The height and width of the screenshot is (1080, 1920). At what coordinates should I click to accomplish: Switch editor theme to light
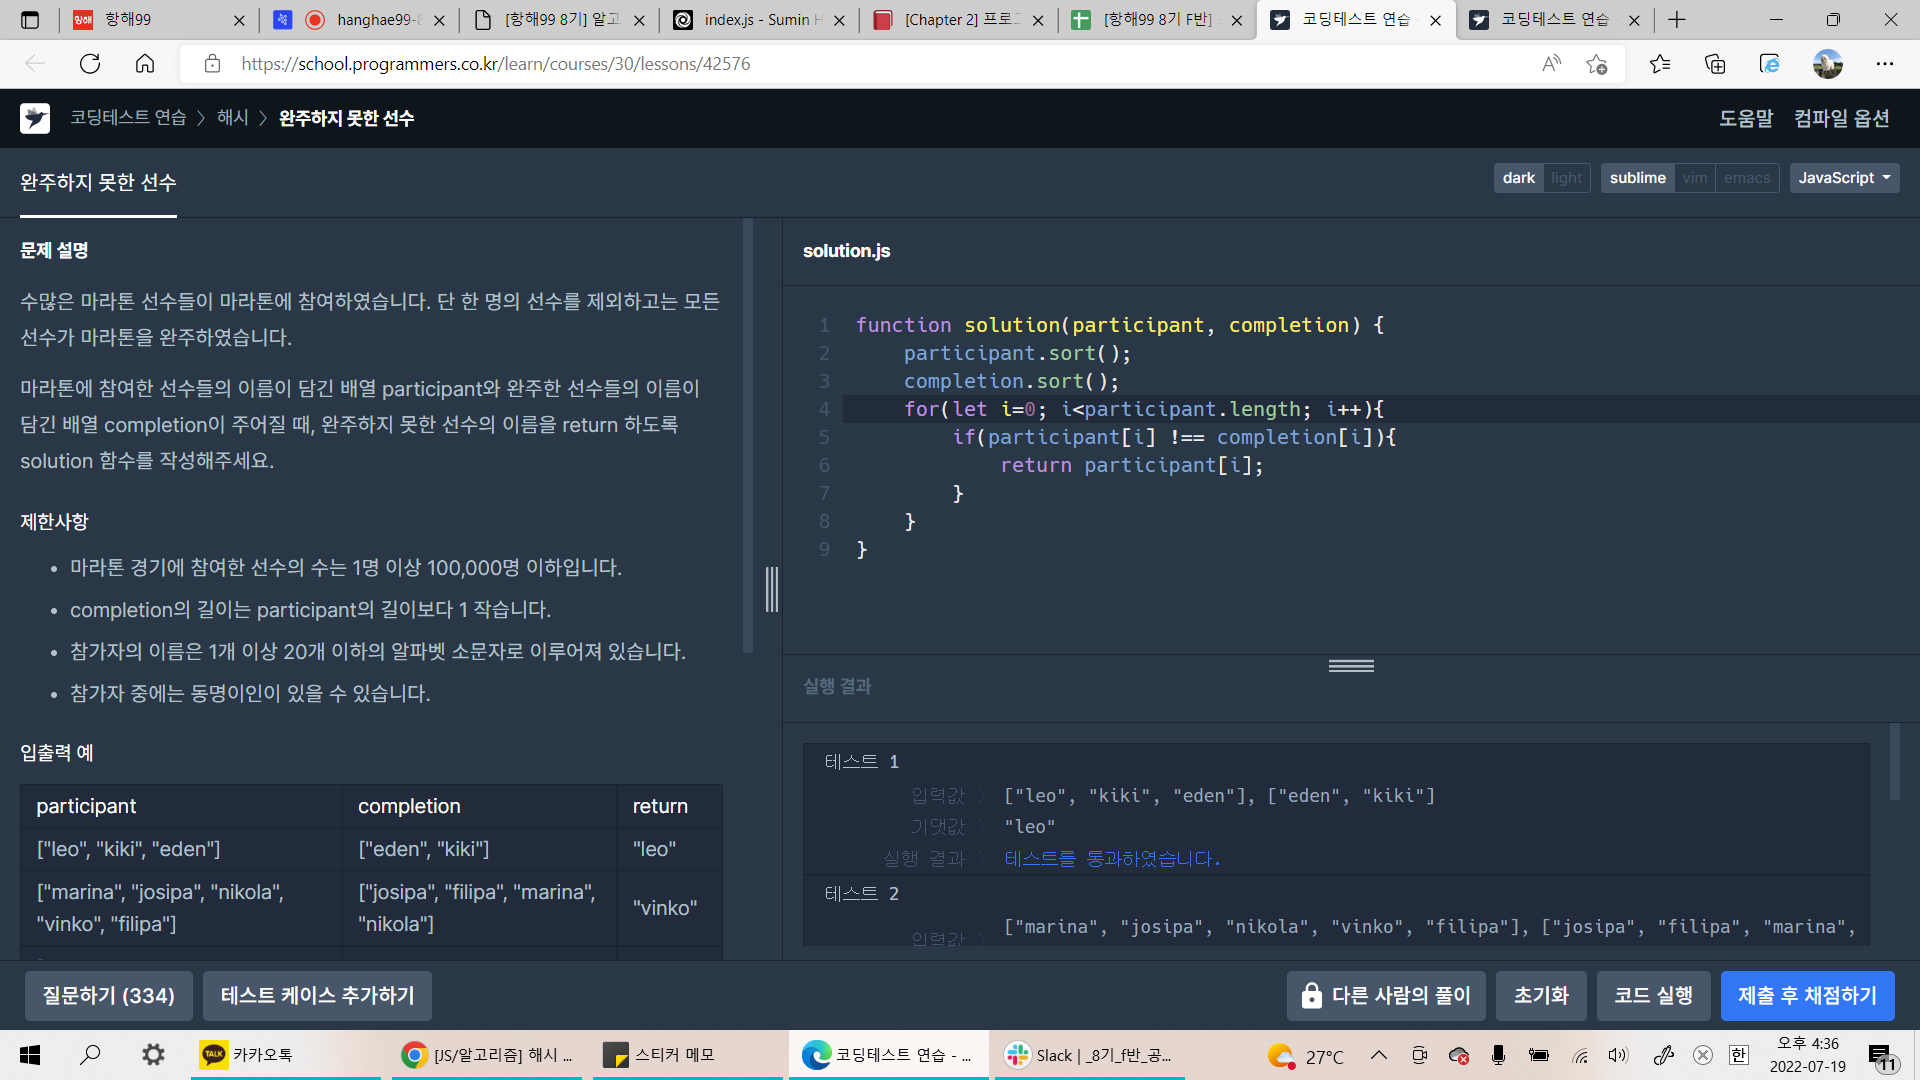(x=1566, y=178)
